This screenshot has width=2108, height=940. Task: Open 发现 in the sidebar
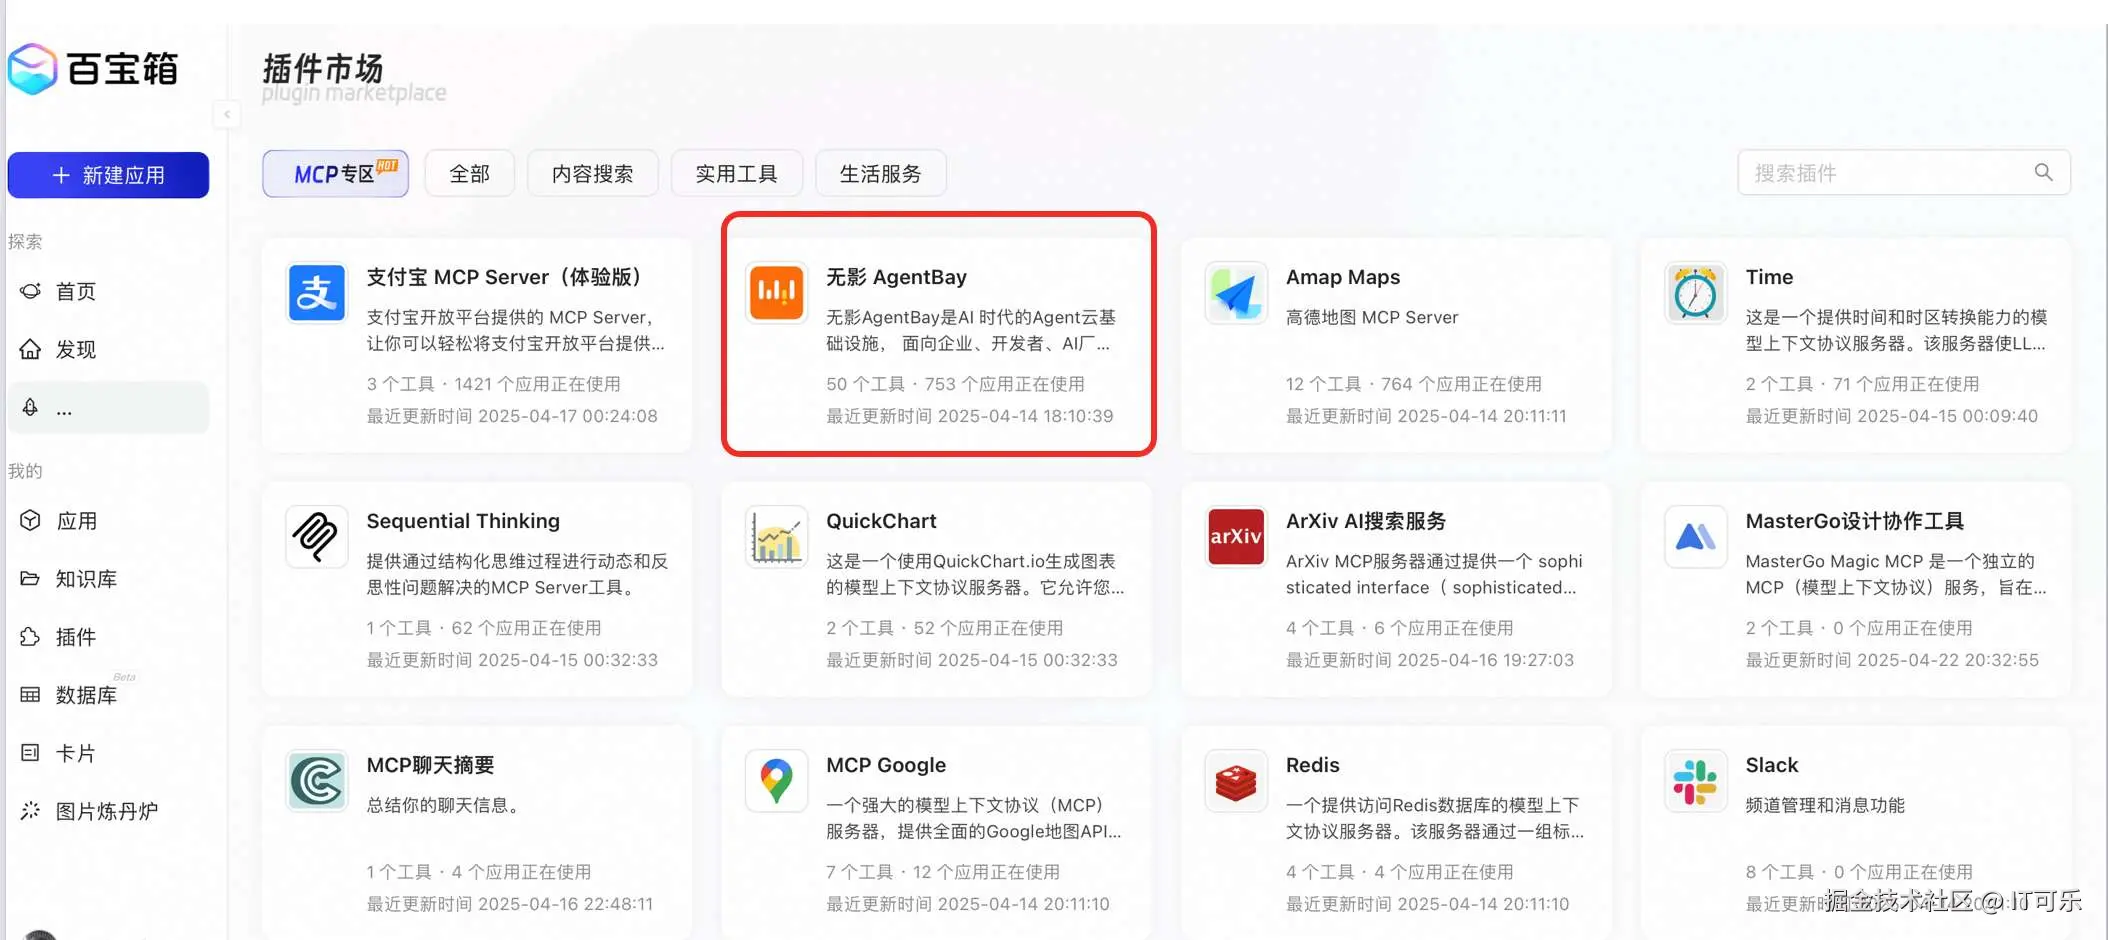click(75, 349)
